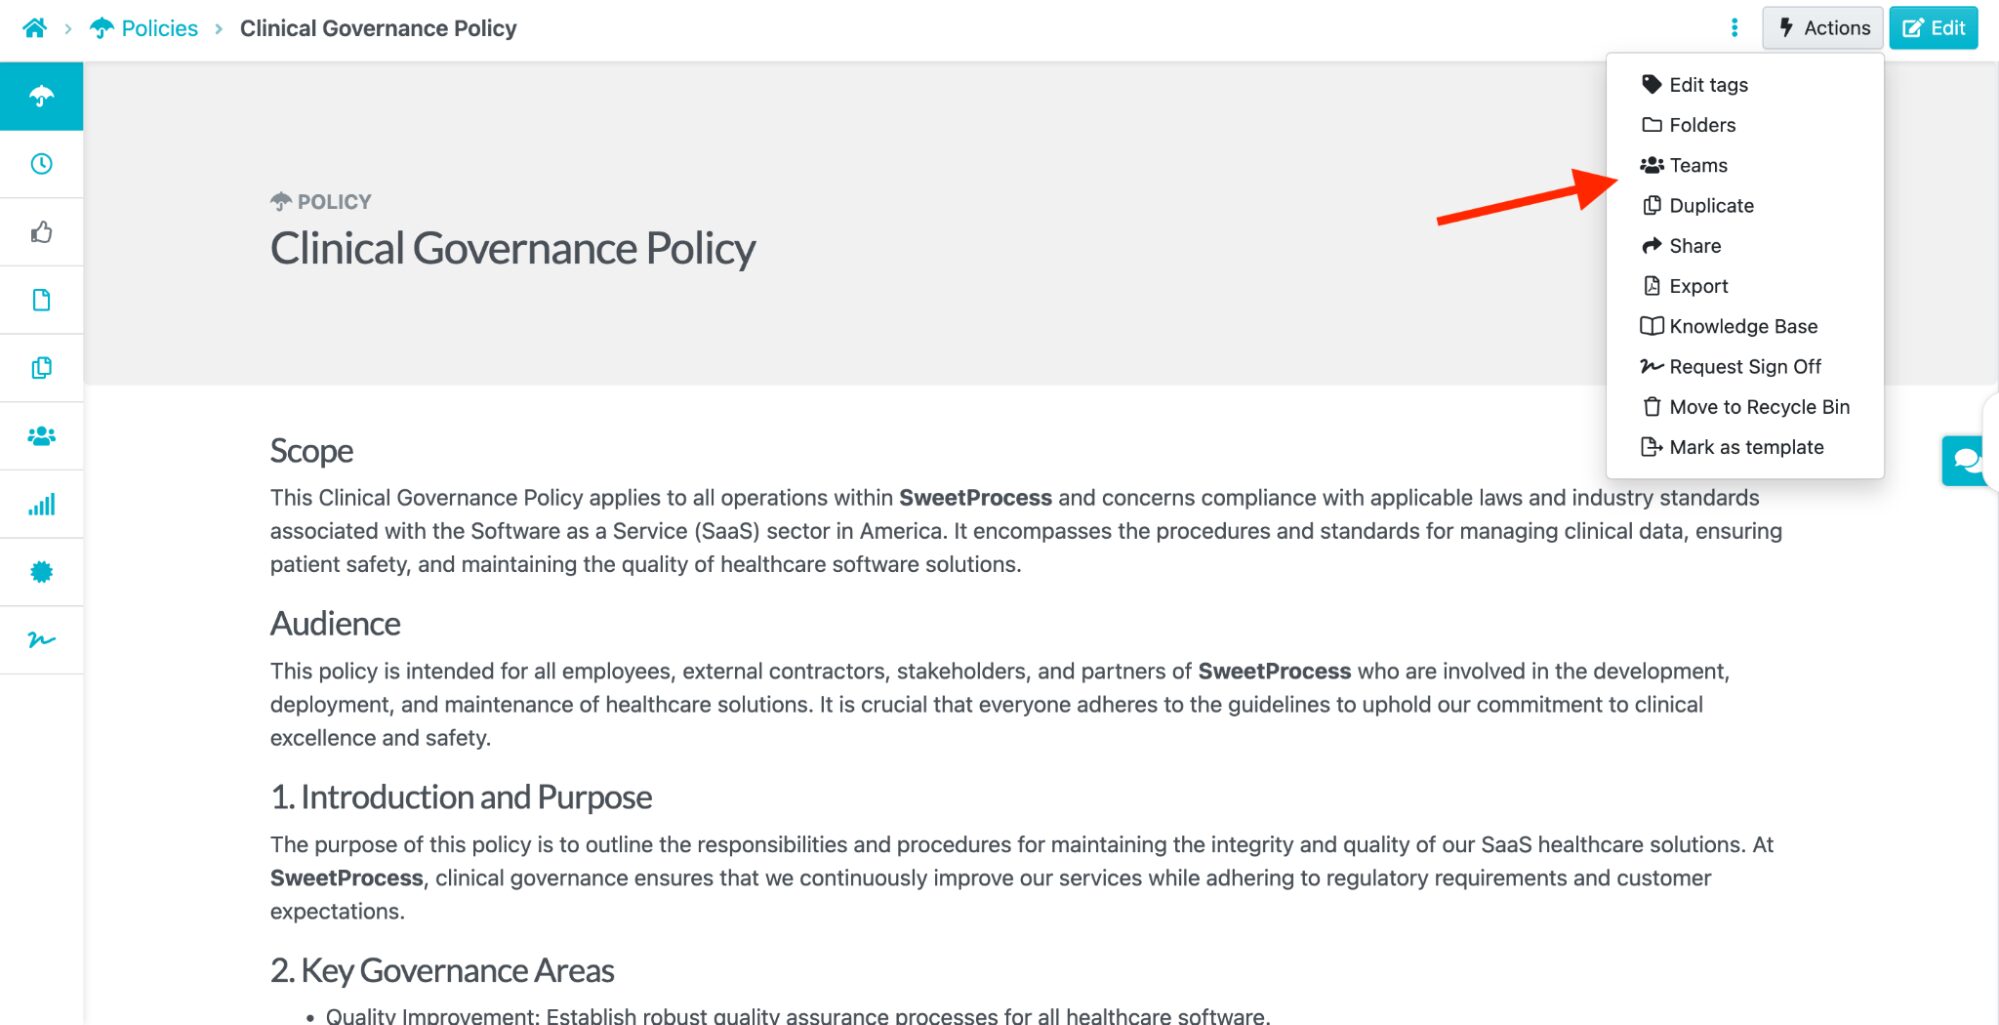The width and height of the screenshot is (1999, 1025).
Task: Click Move to Recycle Bin menu entry
Action: (1758, 406)
